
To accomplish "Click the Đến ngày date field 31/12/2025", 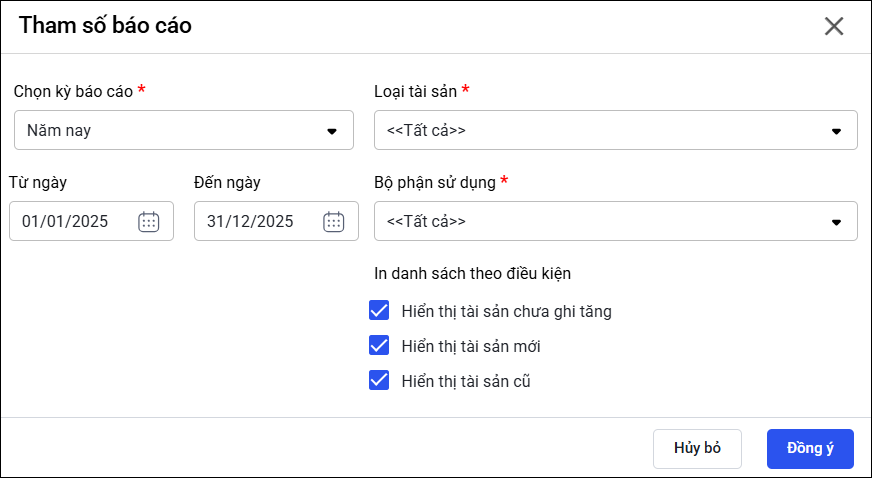I will [x=251, y=222].
